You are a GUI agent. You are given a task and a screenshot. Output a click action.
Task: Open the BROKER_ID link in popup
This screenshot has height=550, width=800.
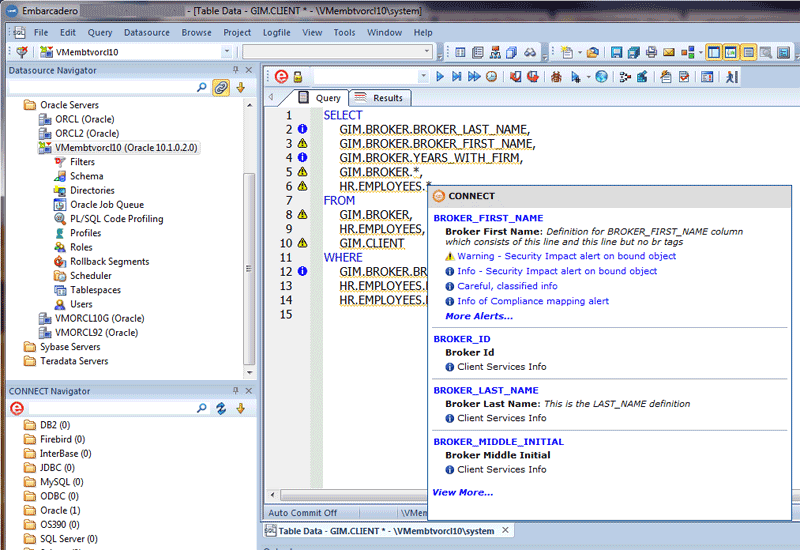point(462,339)
